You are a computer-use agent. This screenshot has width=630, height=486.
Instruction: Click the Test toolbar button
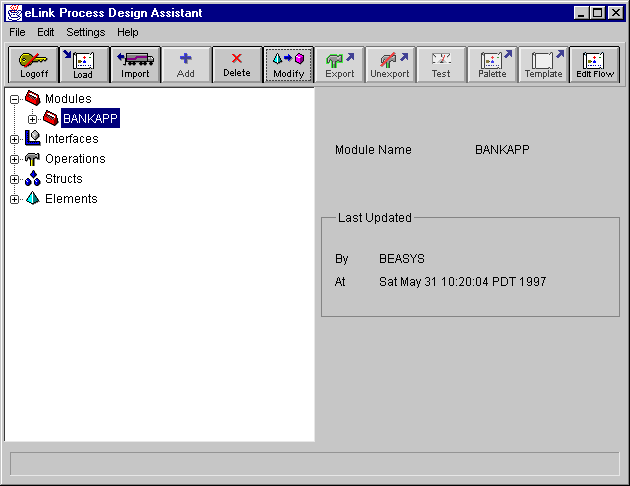pos(441,65)
